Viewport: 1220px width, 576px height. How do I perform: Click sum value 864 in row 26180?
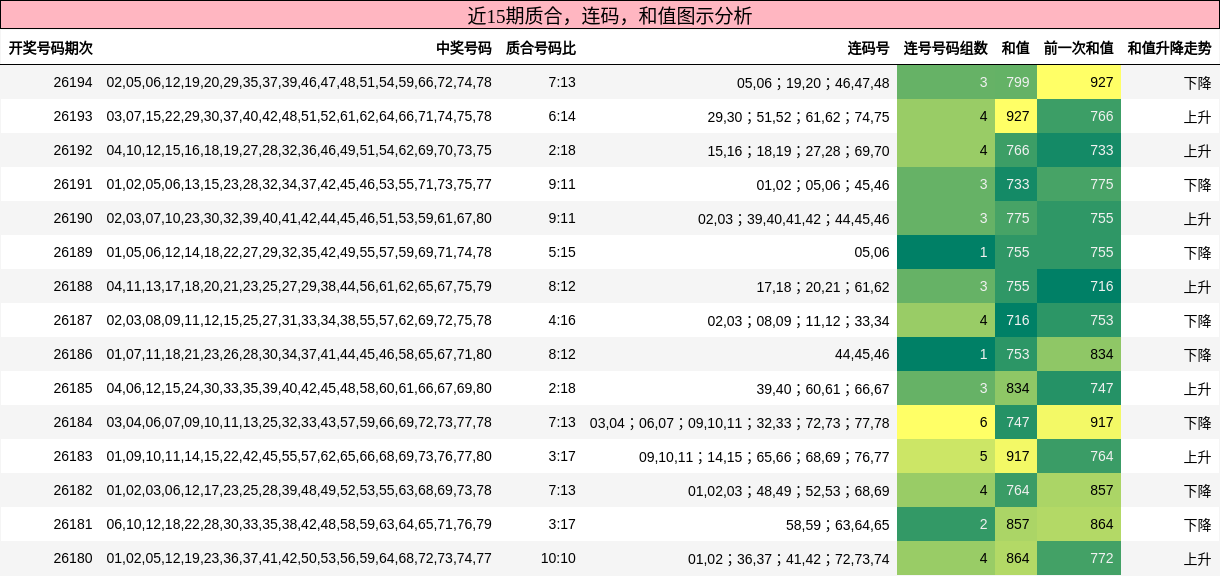(x=1016, y=558)
